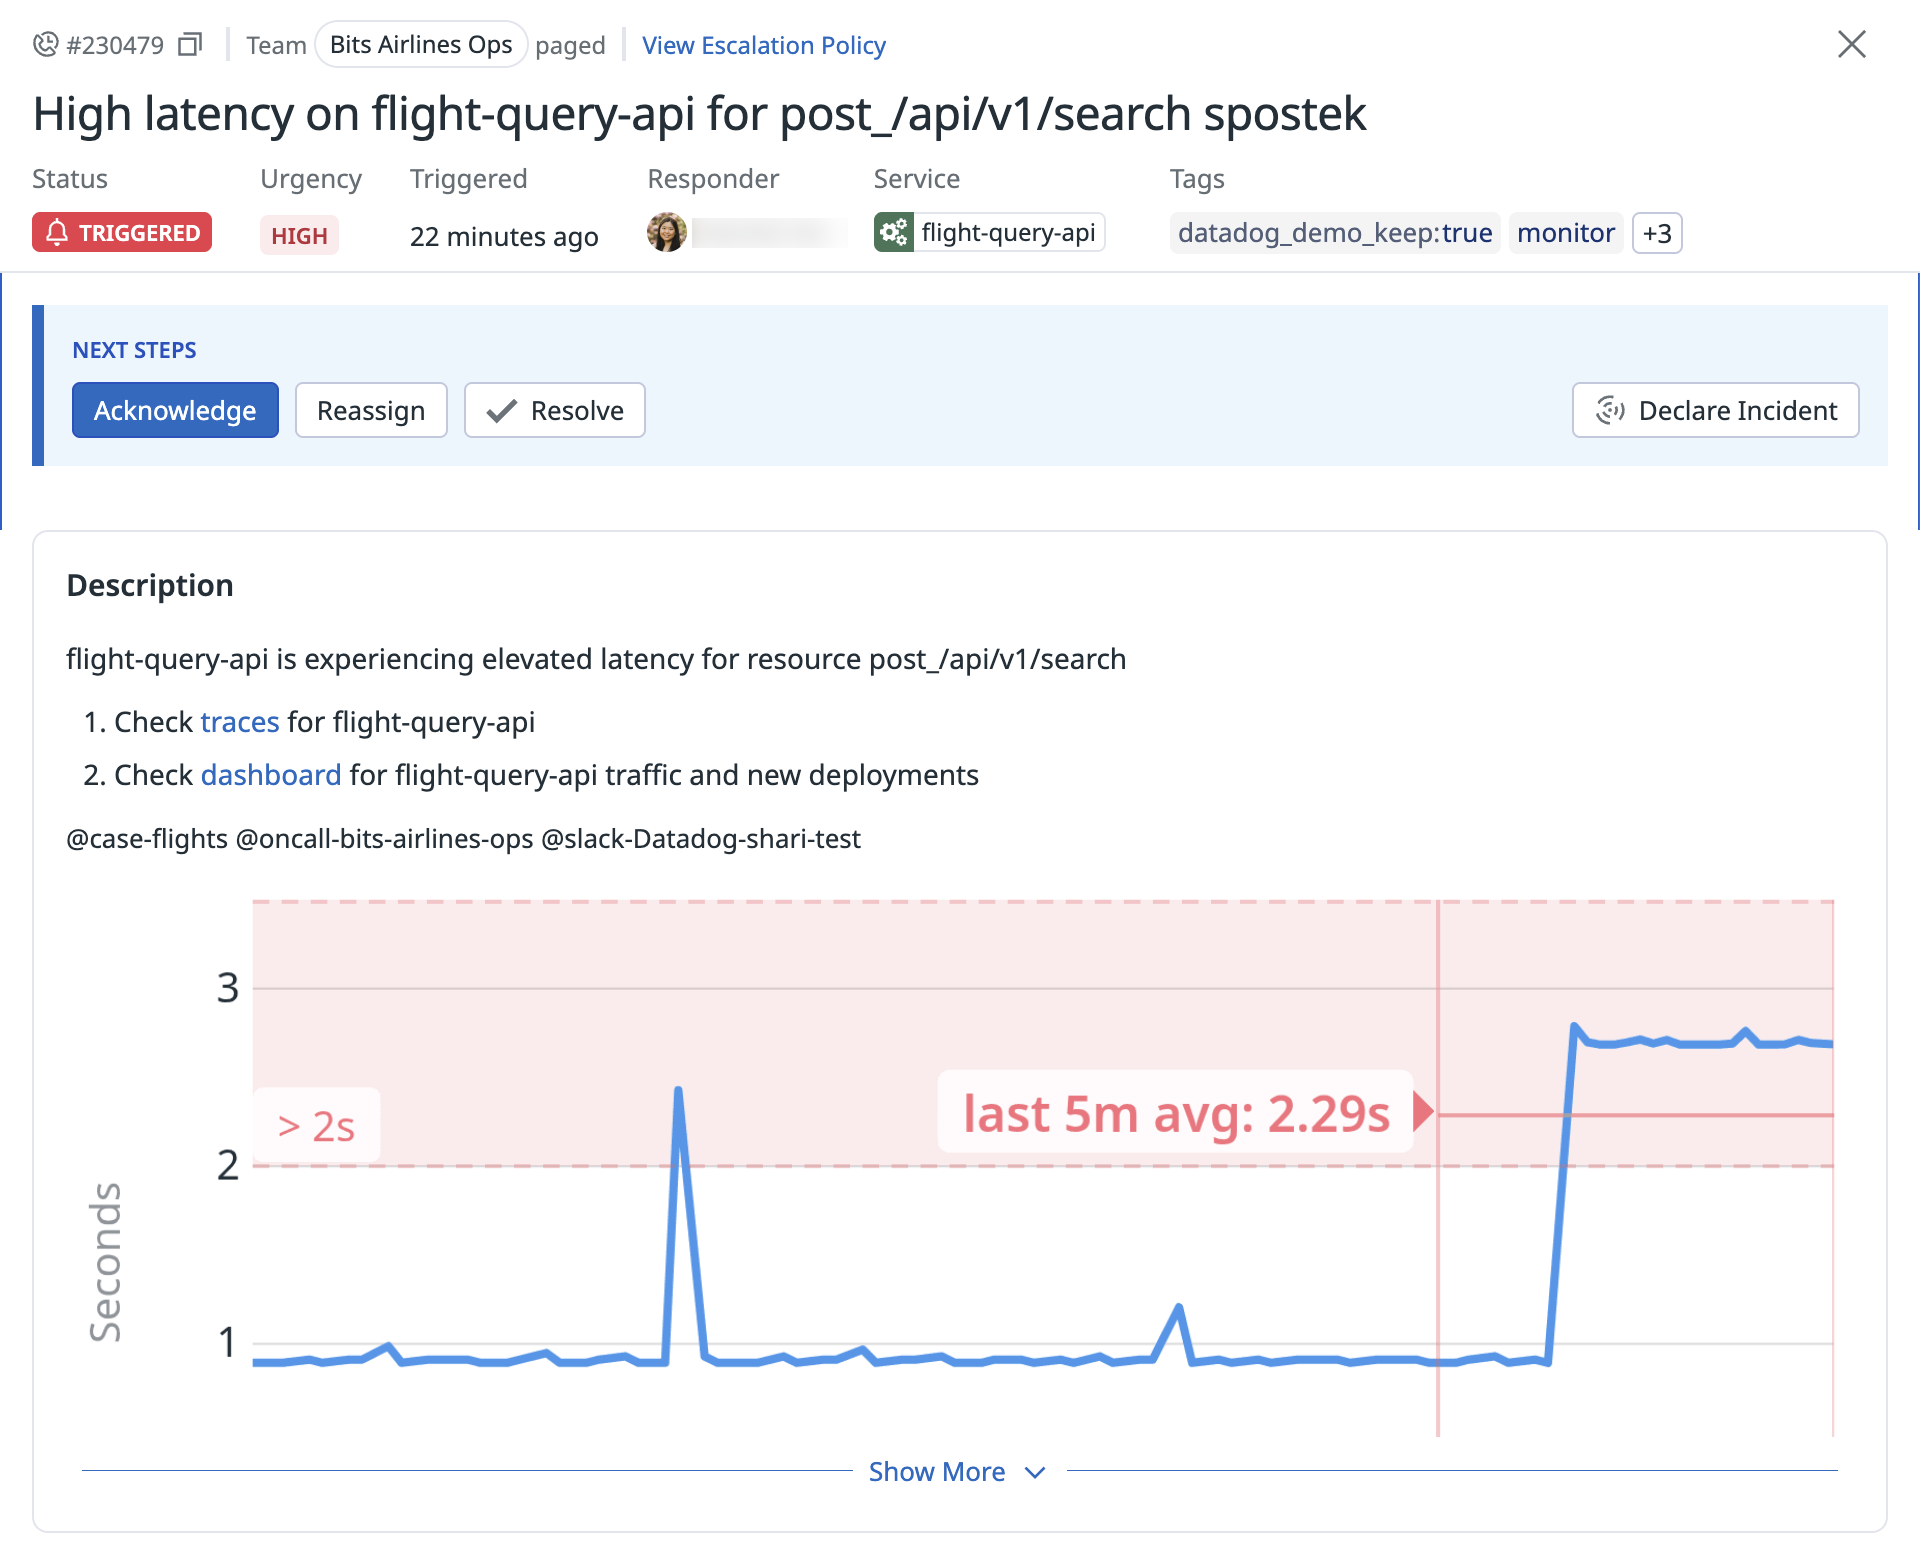Image resolution: width=1920 pixels, height=1564 pixels.
Task: Click the last 5m avg marker on graph
Action: coord(1176,1112)
